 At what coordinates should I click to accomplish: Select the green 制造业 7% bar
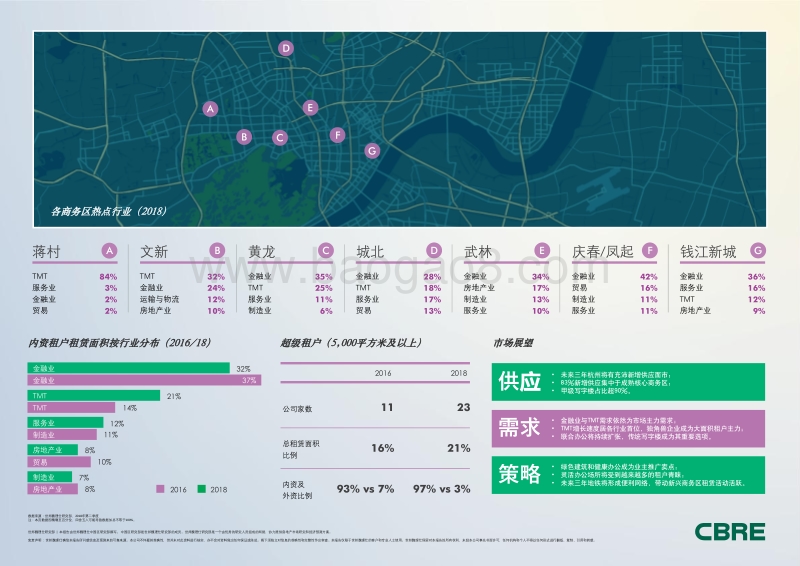pyautogui.click(x=49, y=477)
